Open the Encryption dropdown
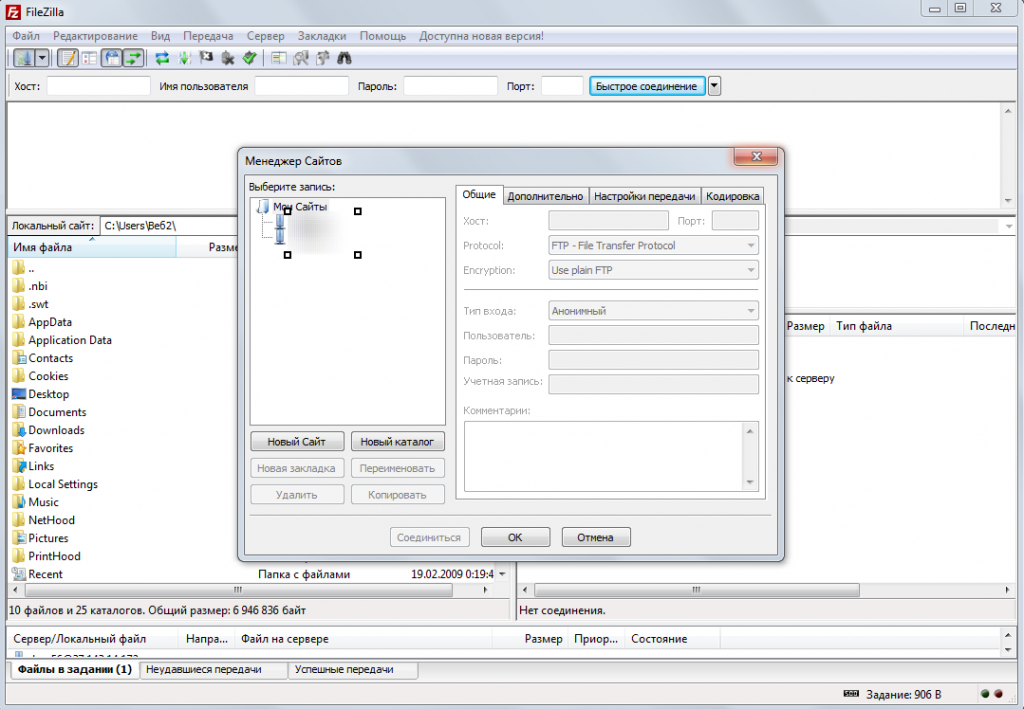1024x709 pixels. point(654,270)
